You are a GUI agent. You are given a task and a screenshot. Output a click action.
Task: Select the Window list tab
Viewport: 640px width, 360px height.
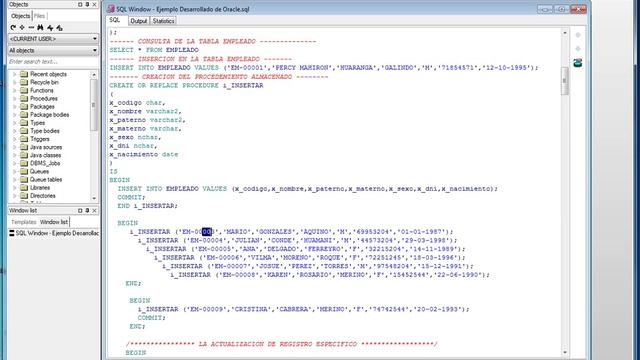tap(54, 222)
